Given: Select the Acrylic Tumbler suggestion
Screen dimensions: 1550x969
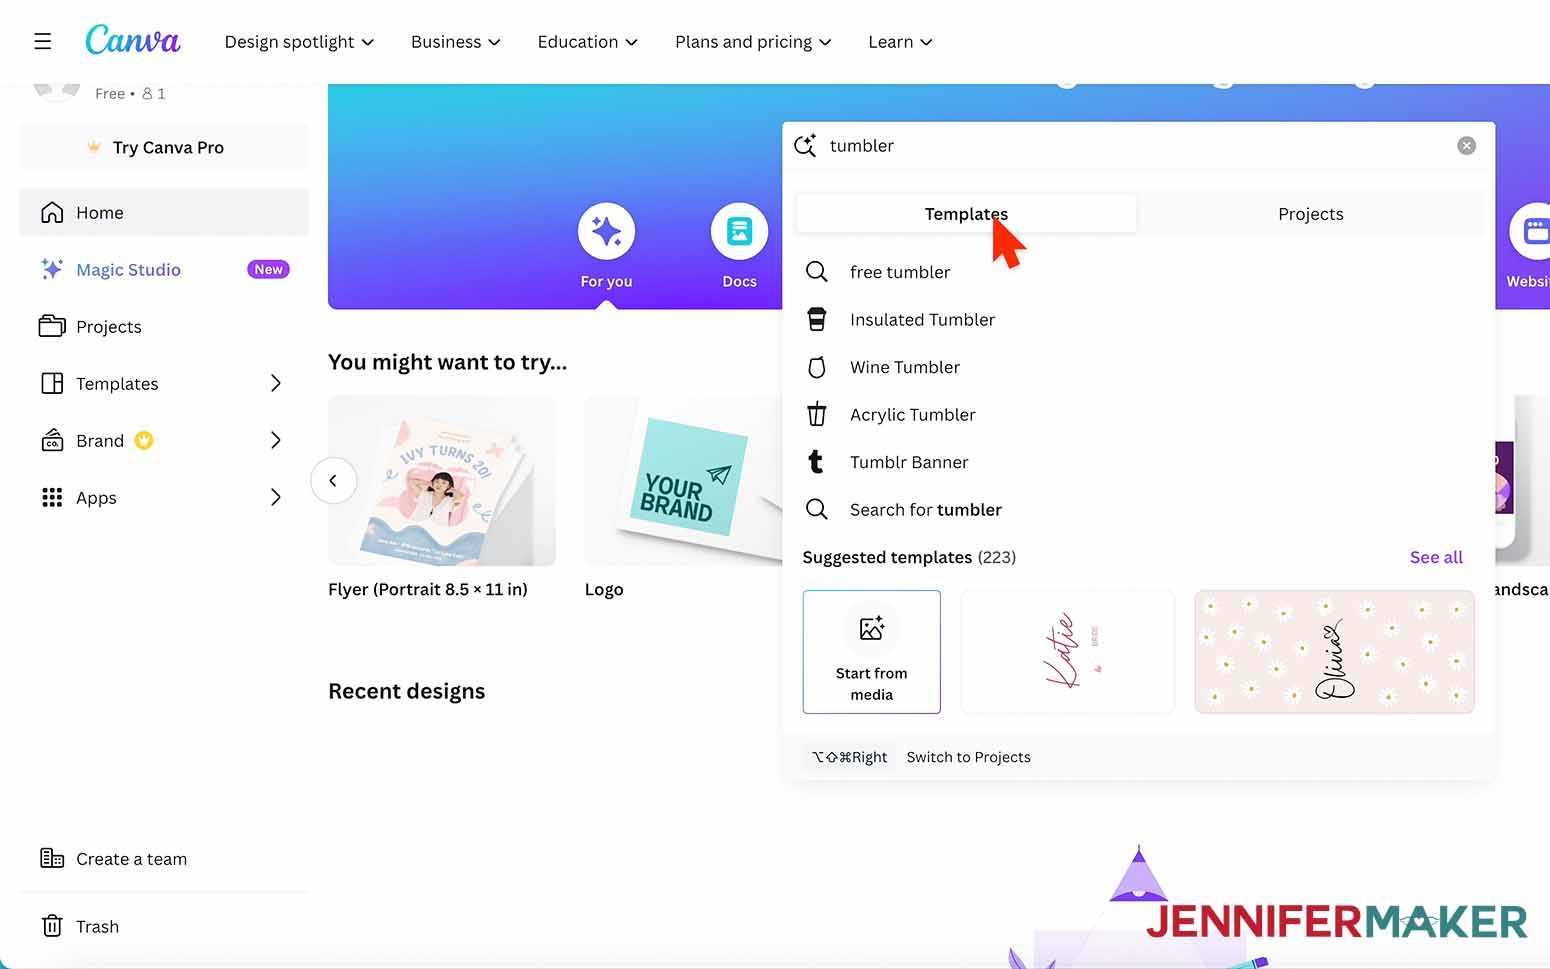Looking at the screenshot, I should pos(1139,415).
